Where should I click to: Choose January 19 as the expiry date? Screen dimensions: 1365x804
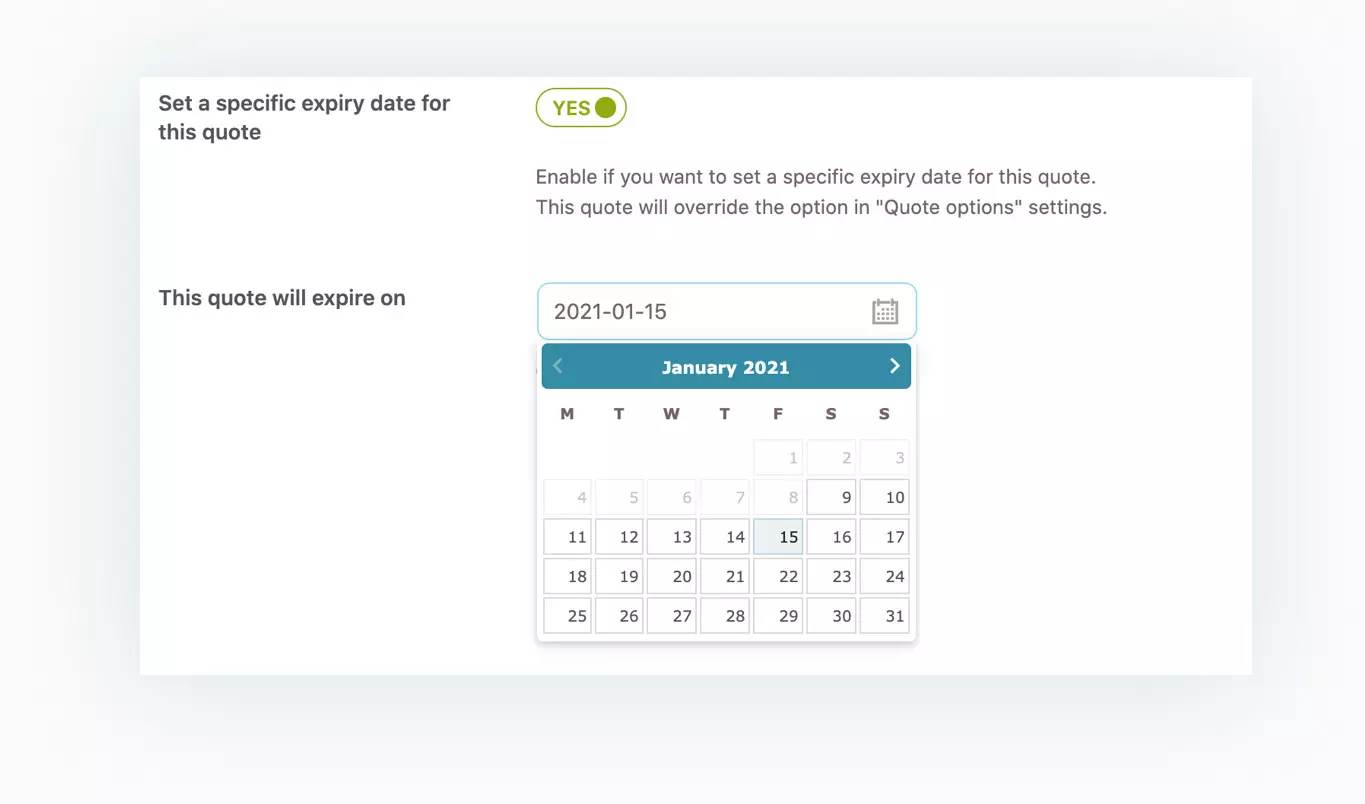pyautogui.click(x=619, y=576)
